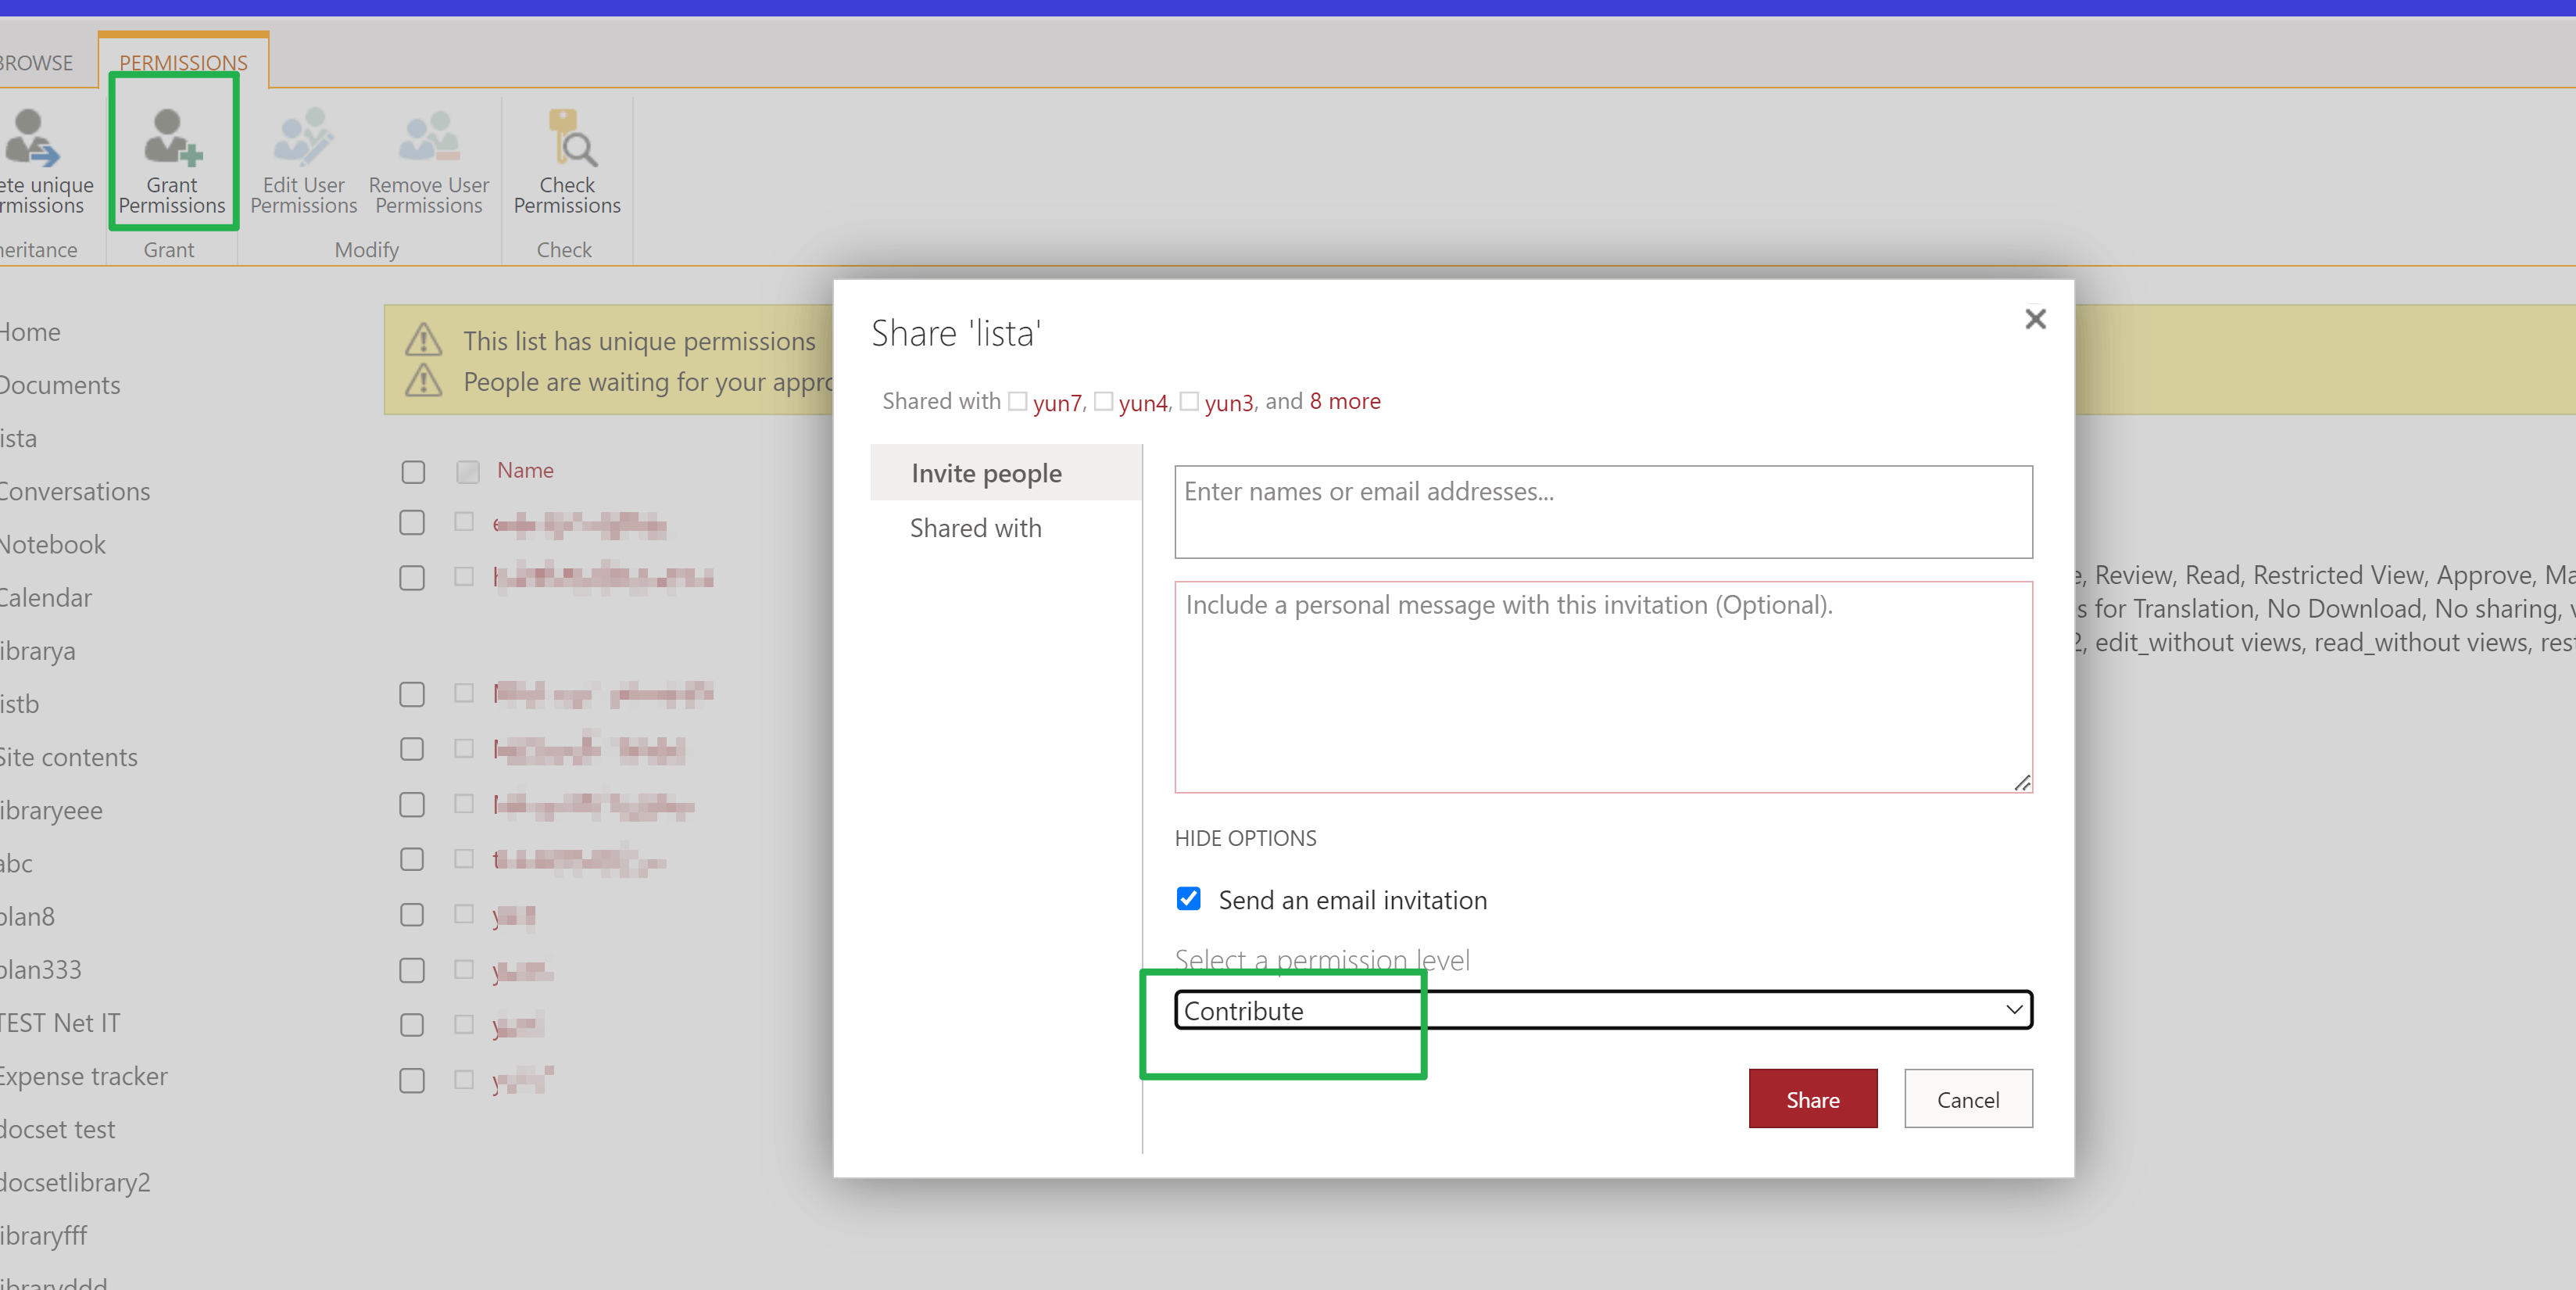Image resolution: width=2576 pixels, height=1290 pixels.
Task: Show the 8 more shared users
Action: [x=1345, y=401]
